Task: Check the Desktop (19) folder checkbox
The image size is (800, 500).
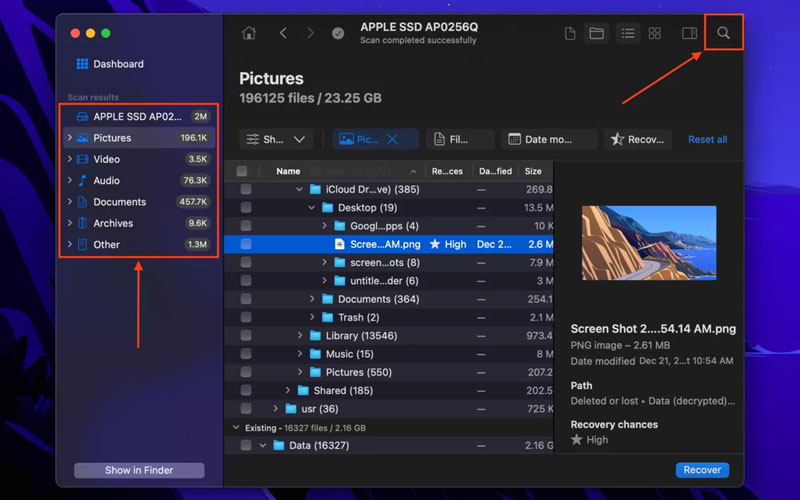Action: click(245, 208)
